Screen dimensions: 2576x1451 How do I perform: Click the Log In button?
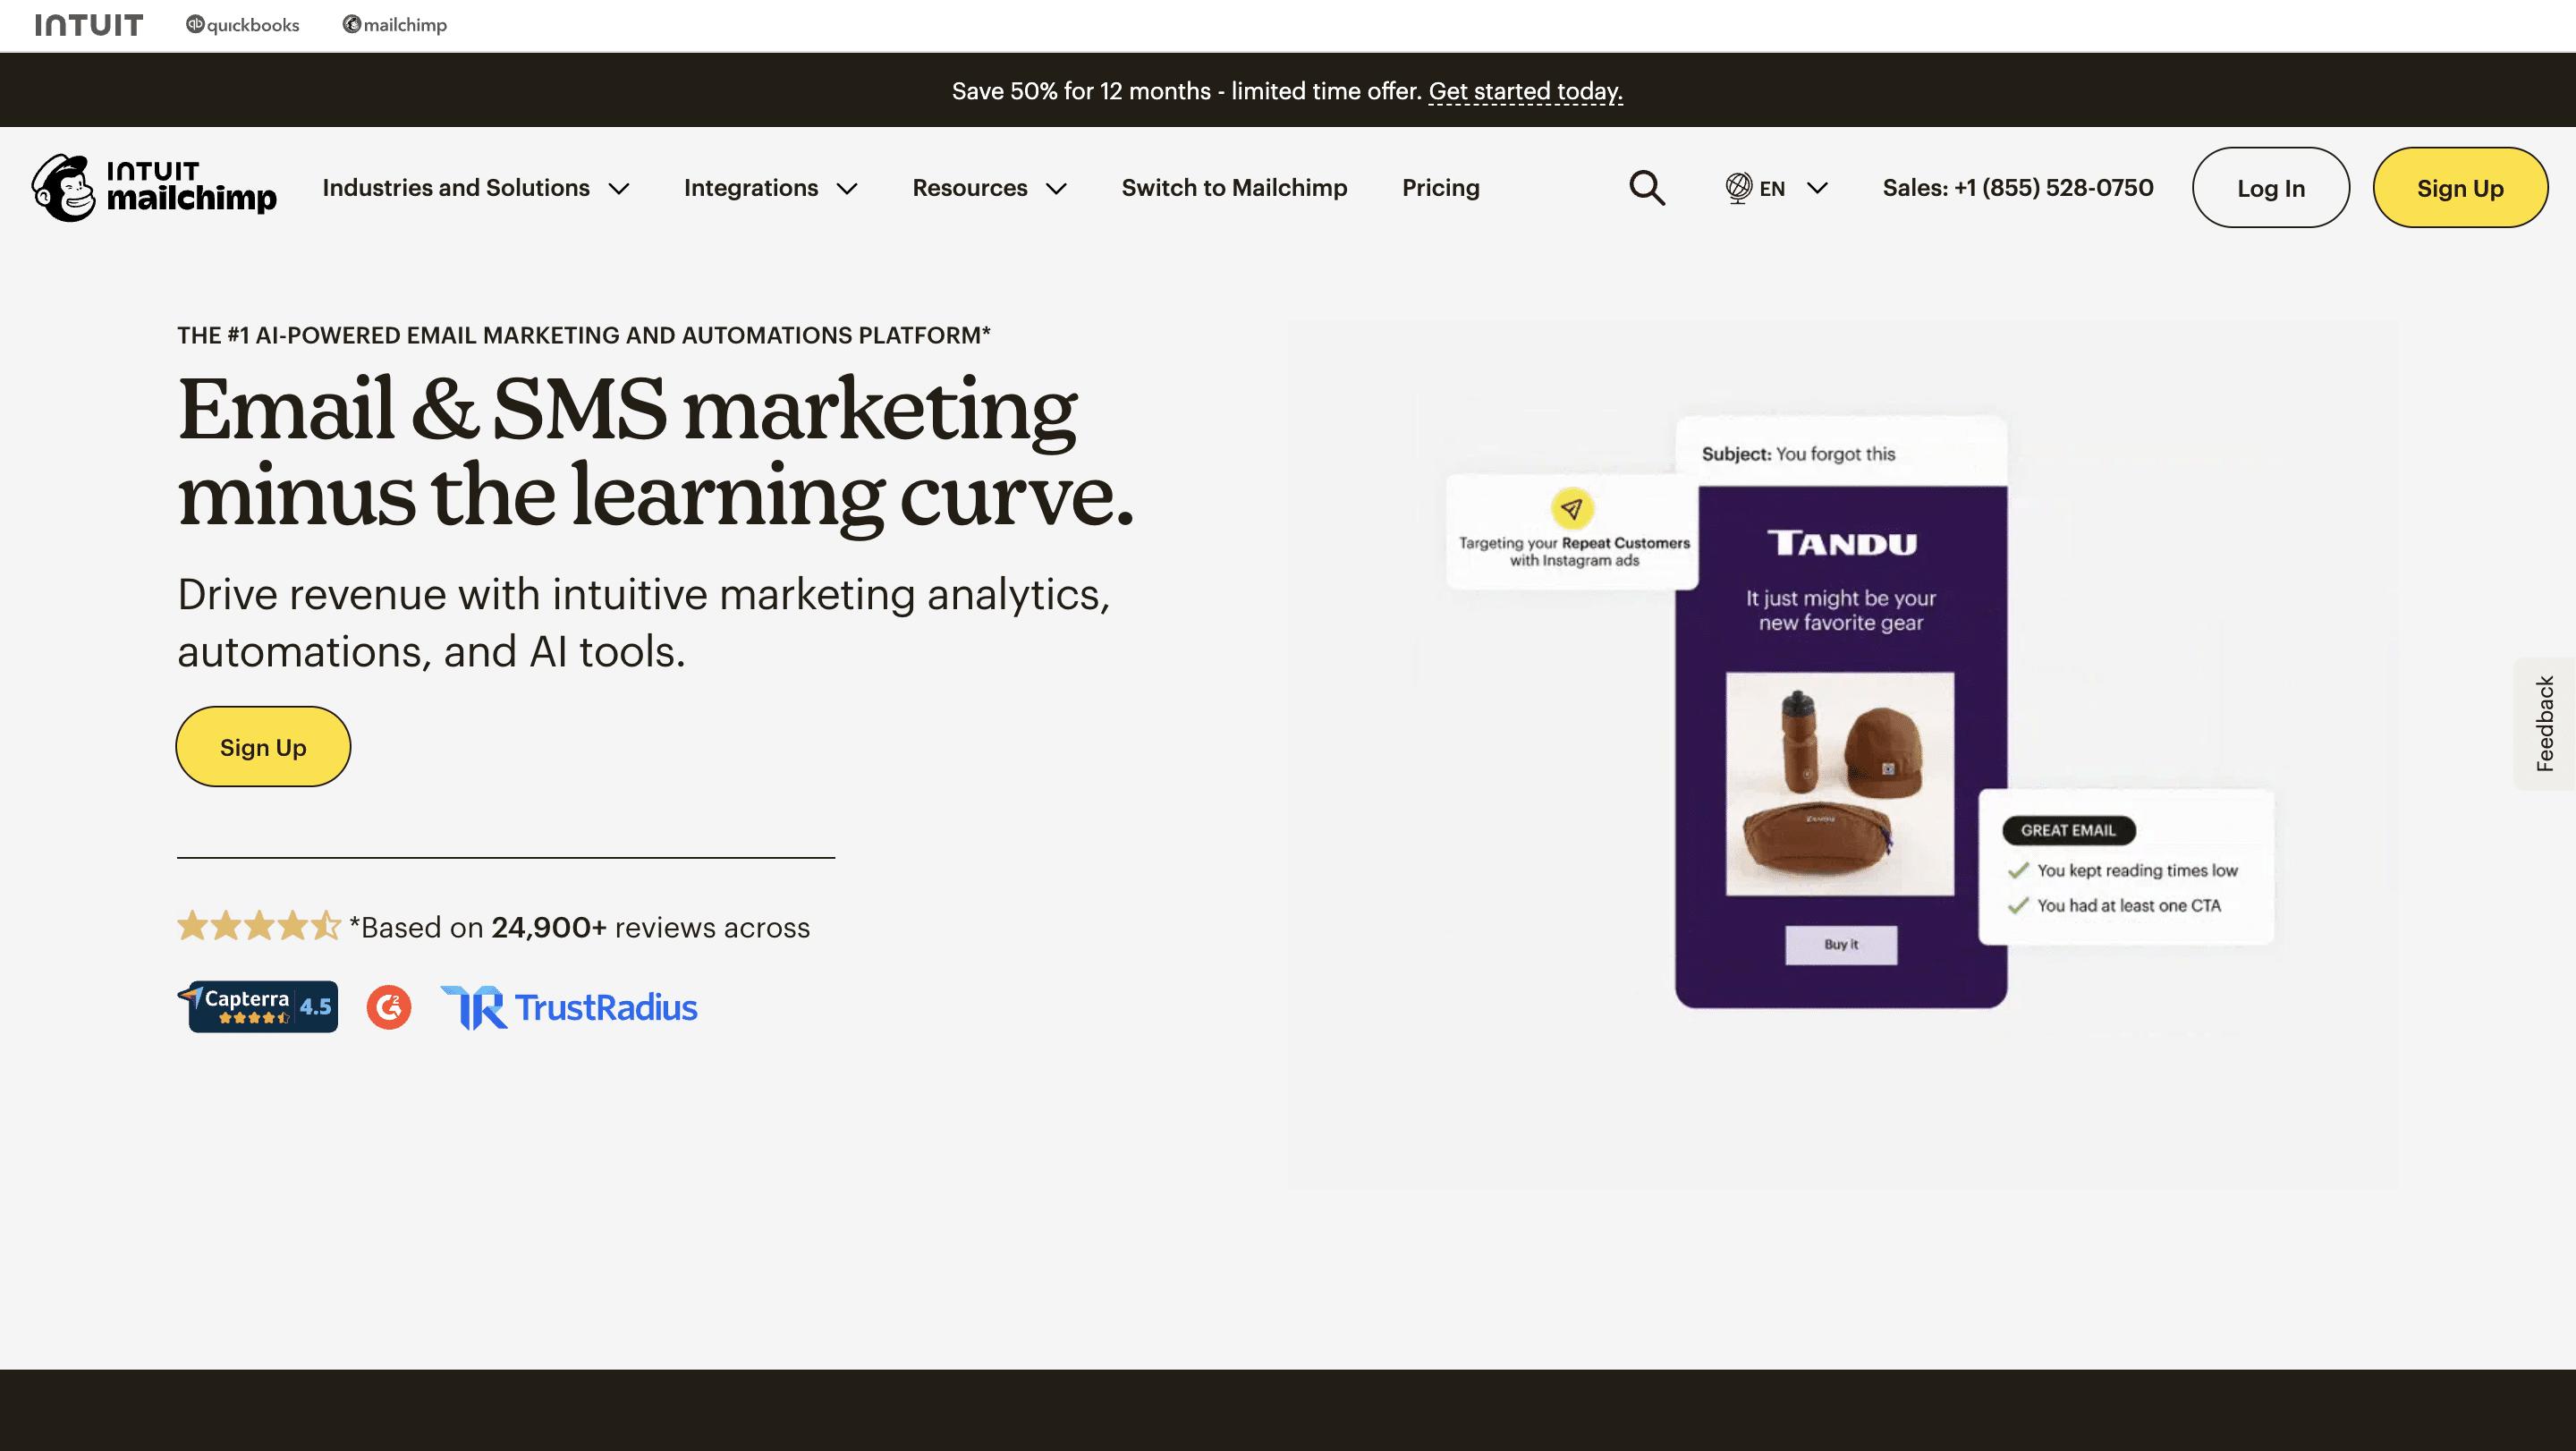pyautogui.click(x=2270, y=188)
